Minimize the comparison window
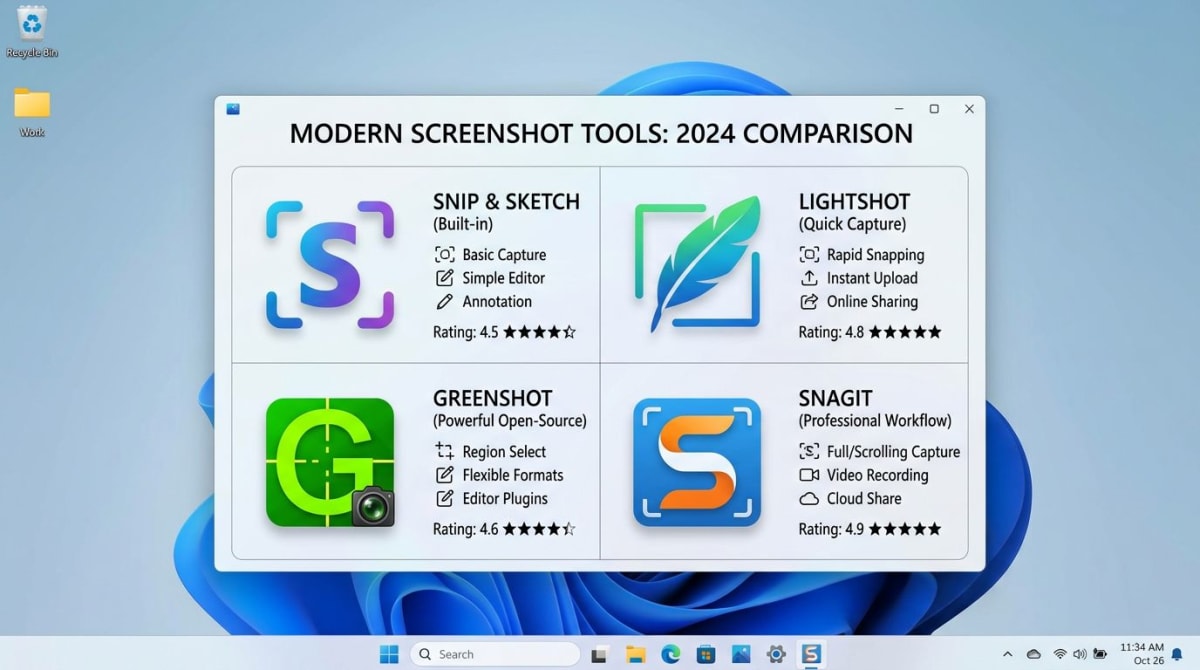 click(x=899, y=109)
